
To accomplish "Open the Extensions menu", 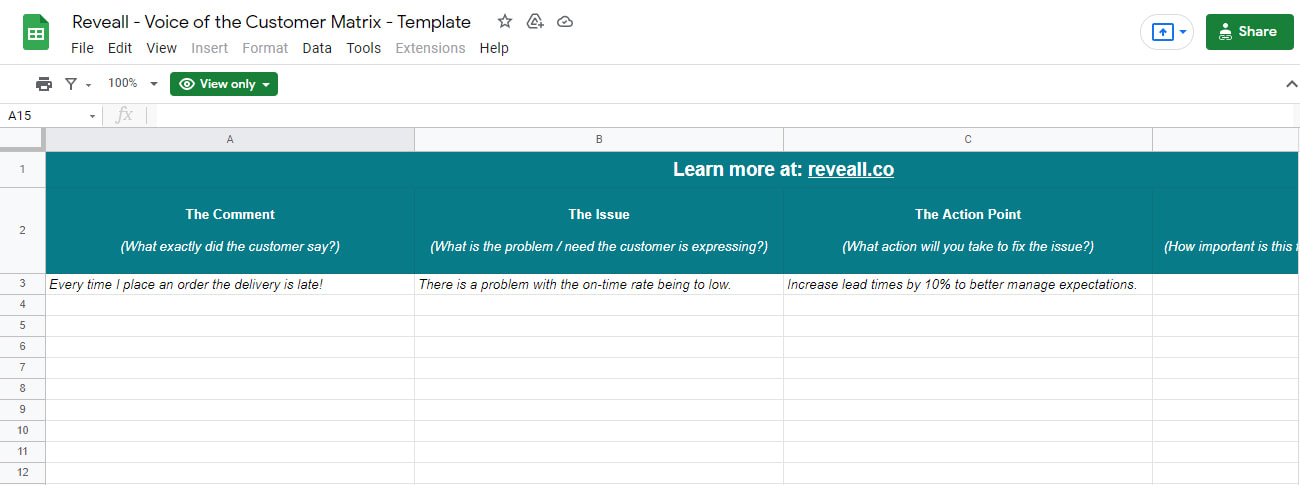I will point(430,48).
